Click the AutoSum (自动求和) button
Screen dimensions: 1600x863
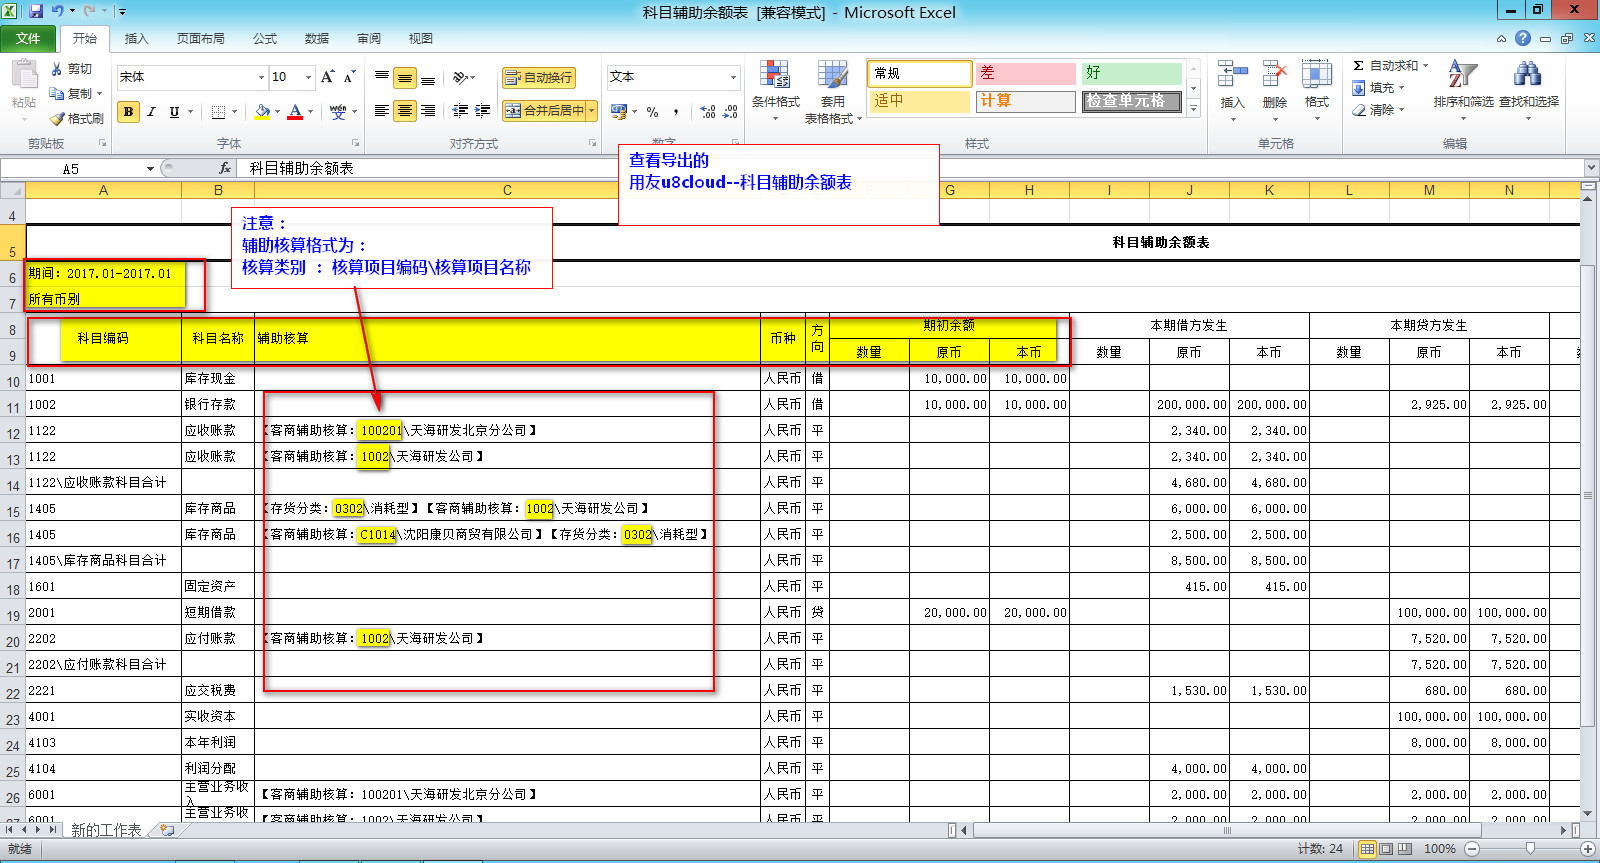tap(1386, 66)
